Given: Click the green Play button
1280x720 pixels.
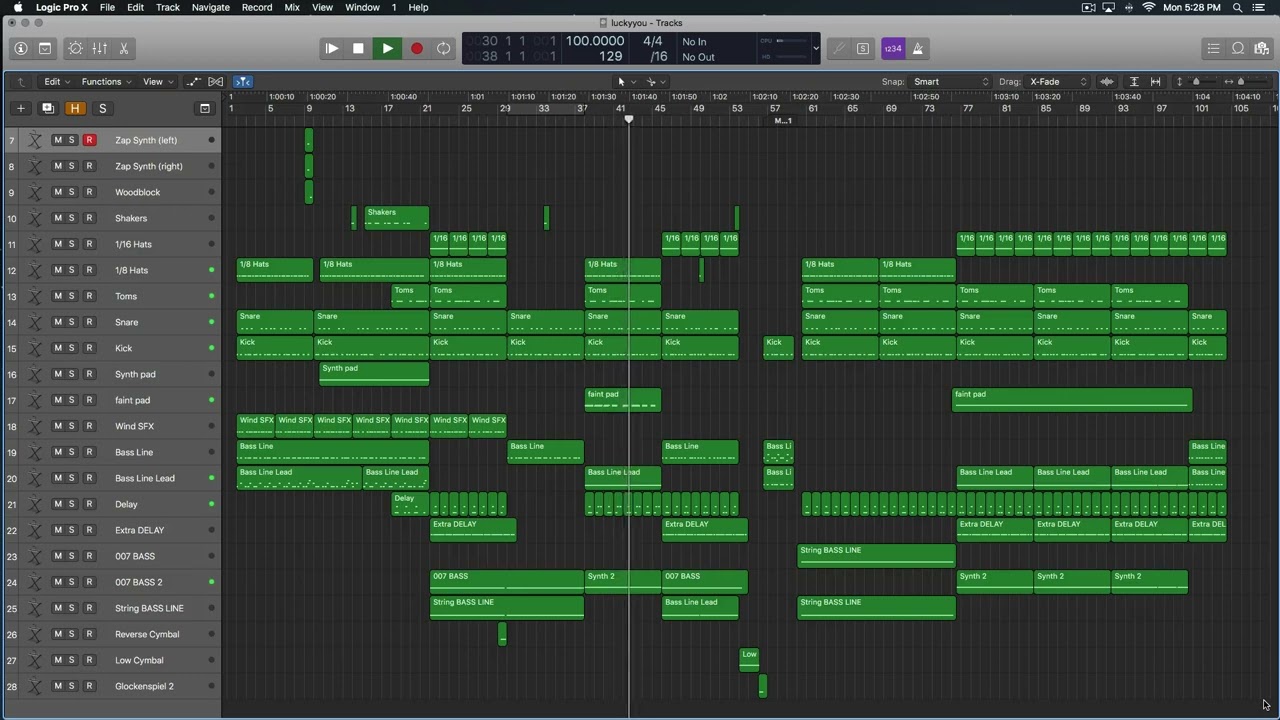Looking at the screenshot, I should (387, 48).
